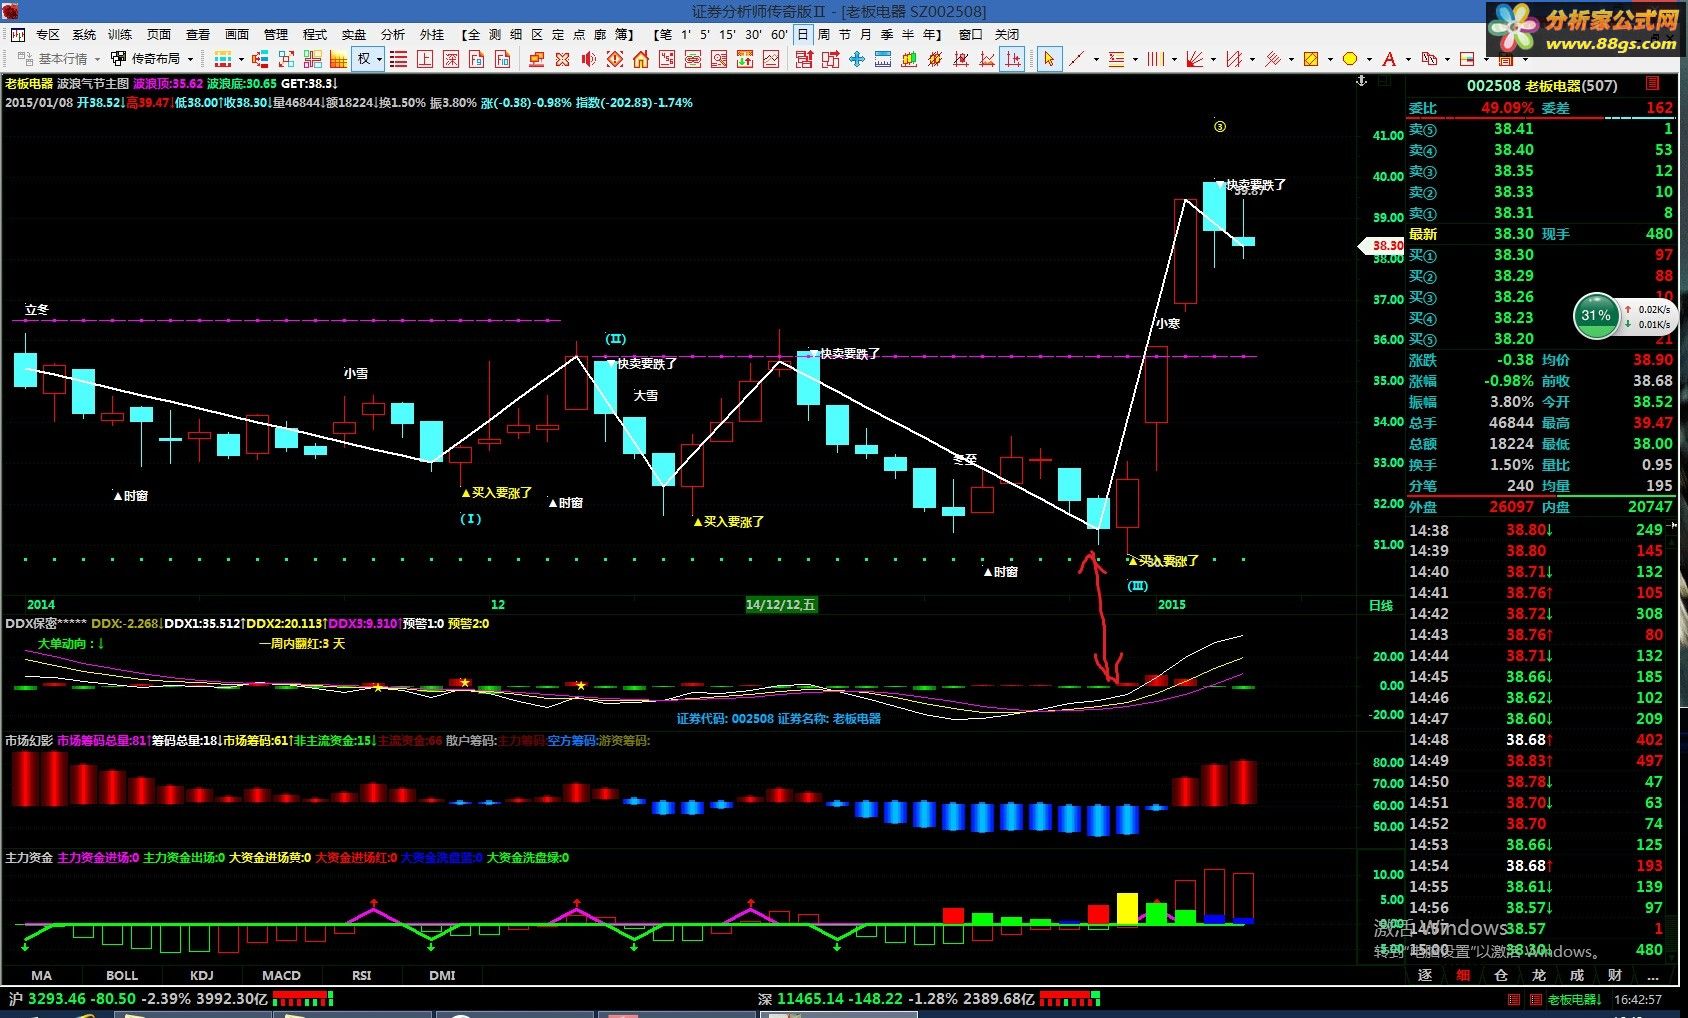Click the 31% green floating circle
1688x1018 pixels.
pos(1596,316)
